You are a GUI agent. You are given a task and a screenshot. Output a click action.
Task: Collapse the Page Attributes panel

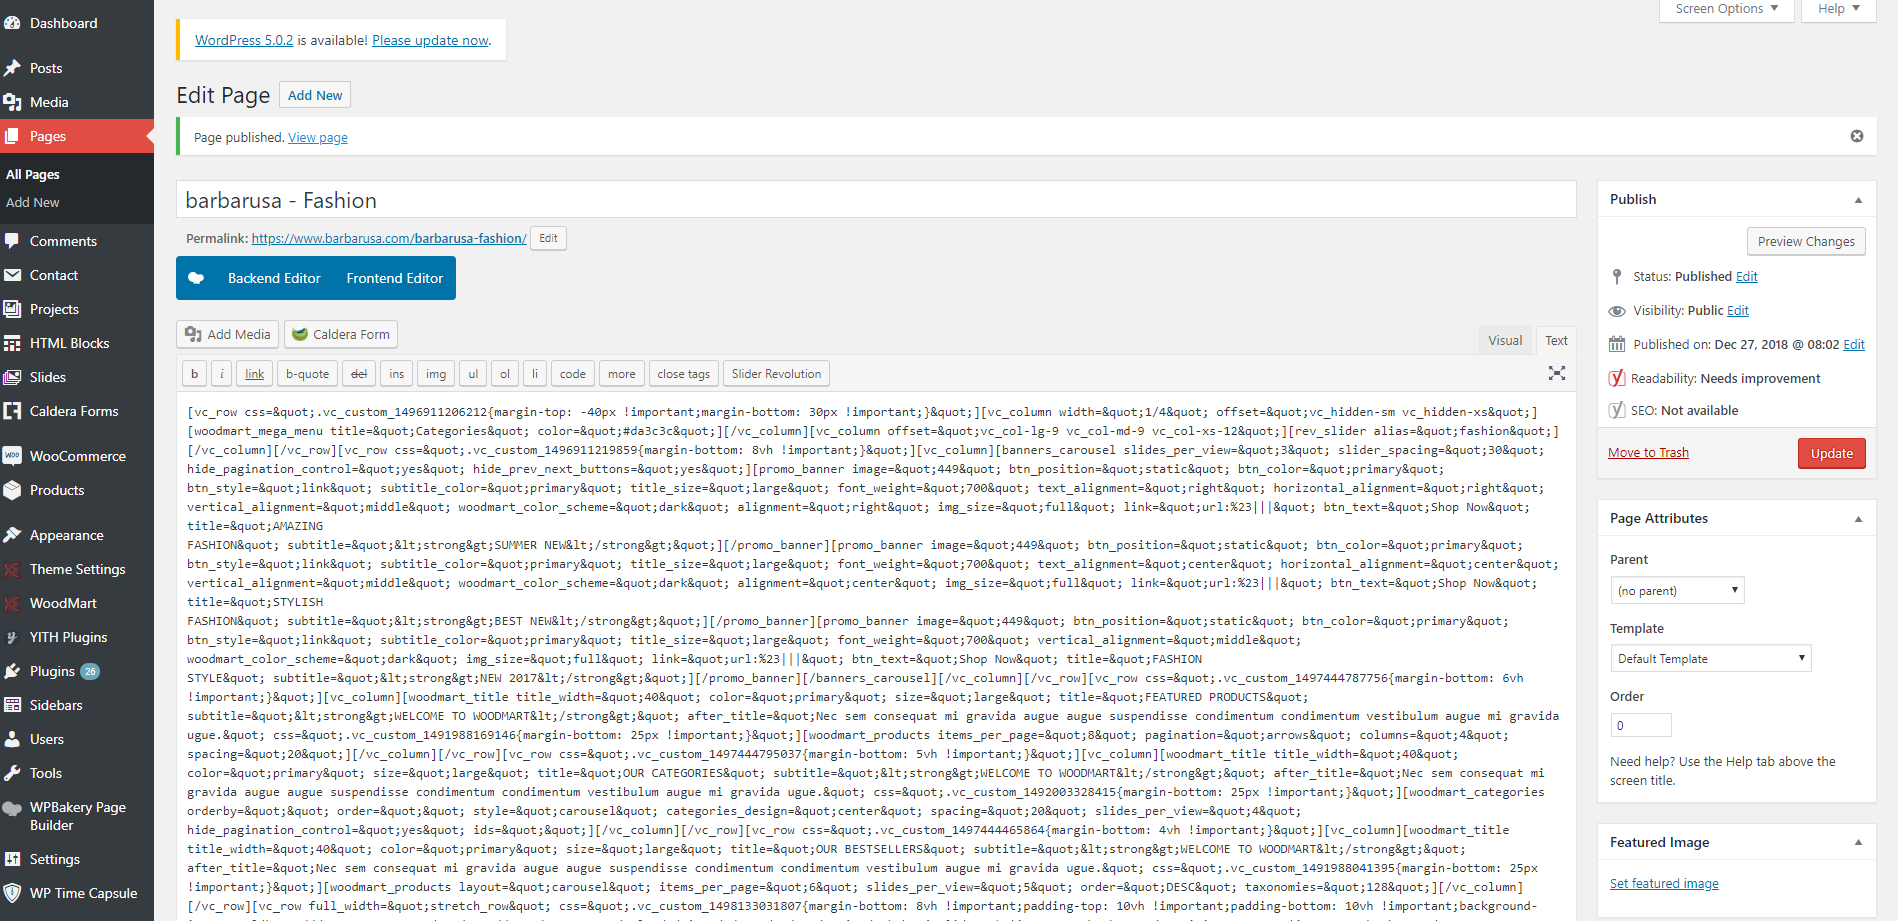1858,519
